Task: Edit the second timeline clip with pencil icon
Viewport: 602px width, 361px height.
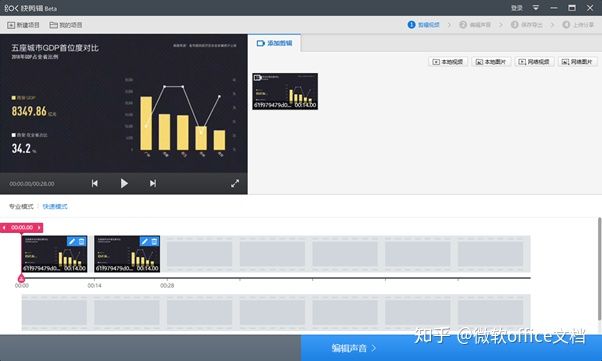Action: click(x=144, y=241)
